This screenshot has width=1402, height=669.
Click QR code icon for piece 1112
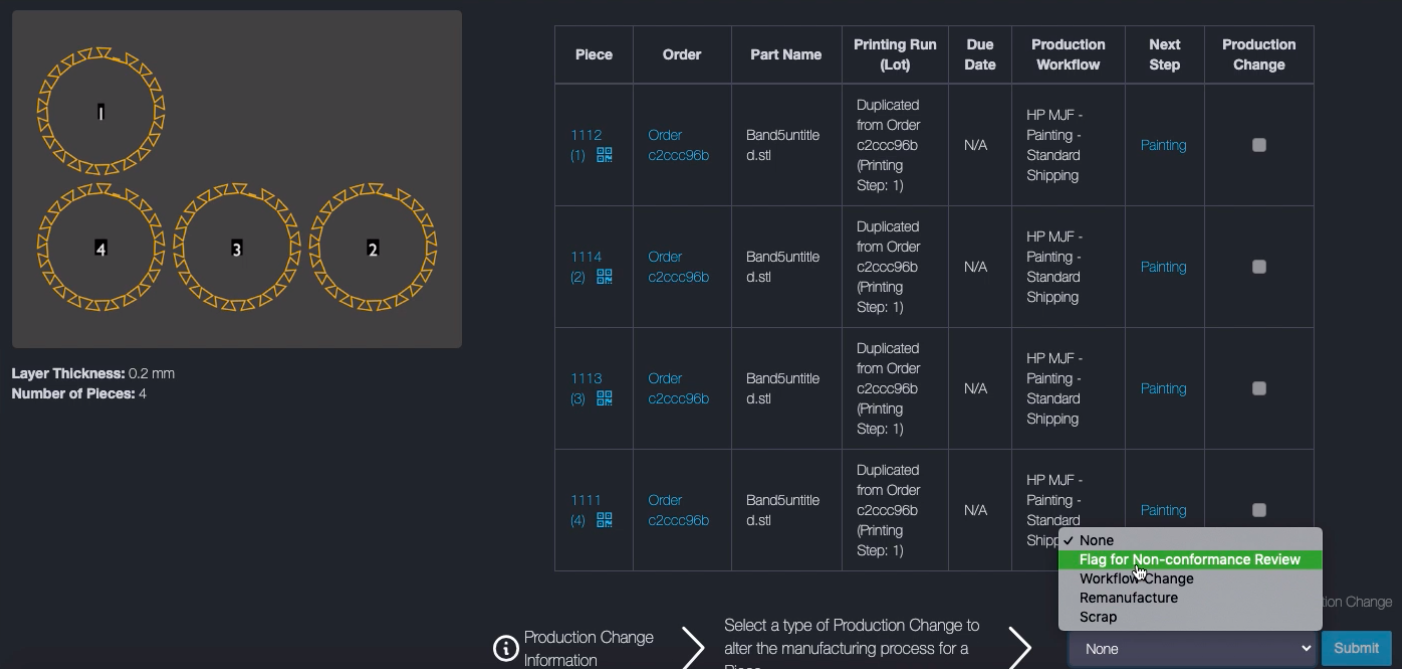coord(604,155)
